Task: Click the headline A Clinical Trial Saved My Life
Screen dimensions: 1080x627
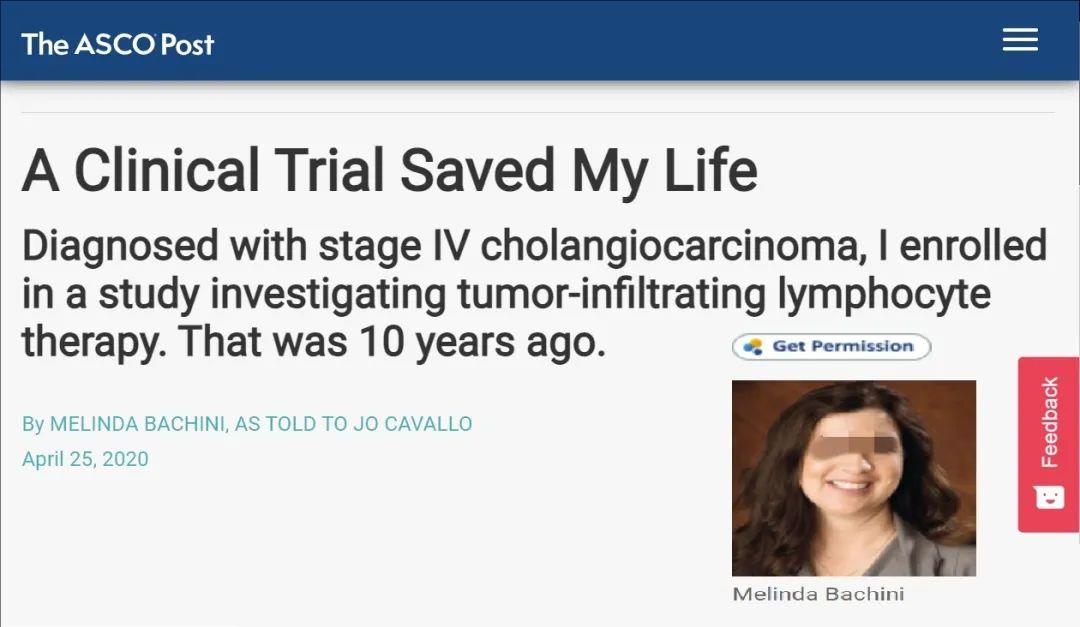Action: (x=390, y=171)
